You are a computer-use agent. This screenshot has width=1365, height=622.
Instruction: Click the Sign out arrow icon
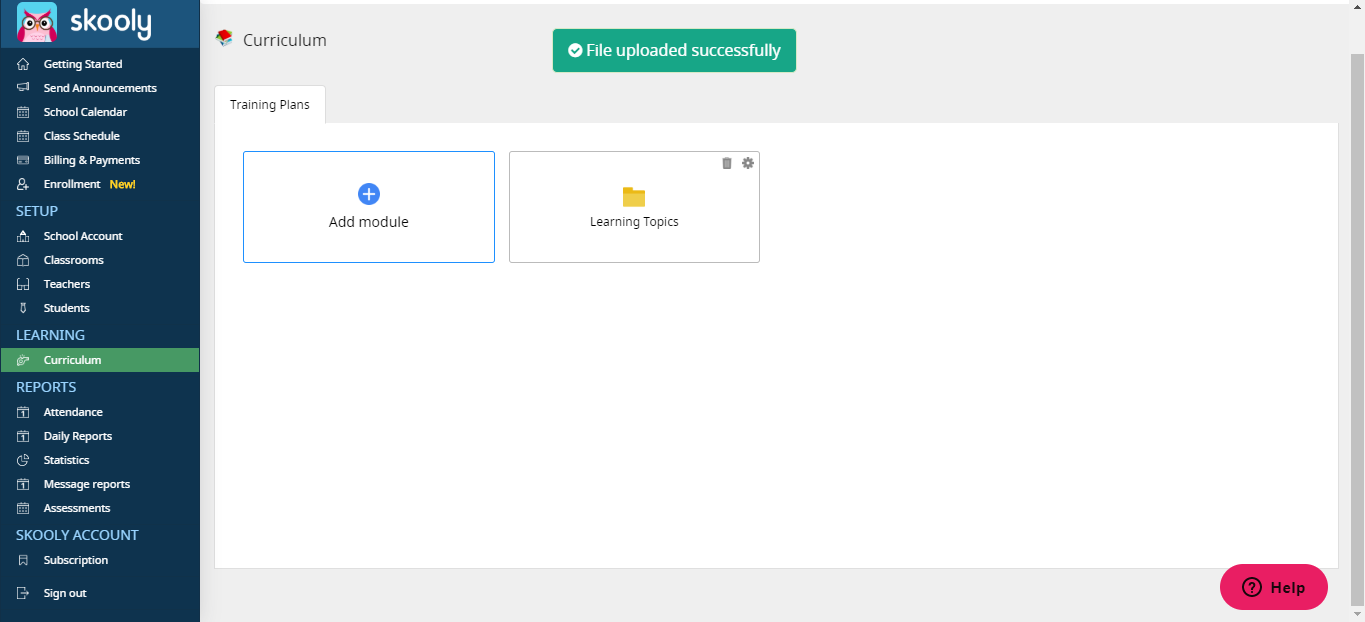[23, 593]
